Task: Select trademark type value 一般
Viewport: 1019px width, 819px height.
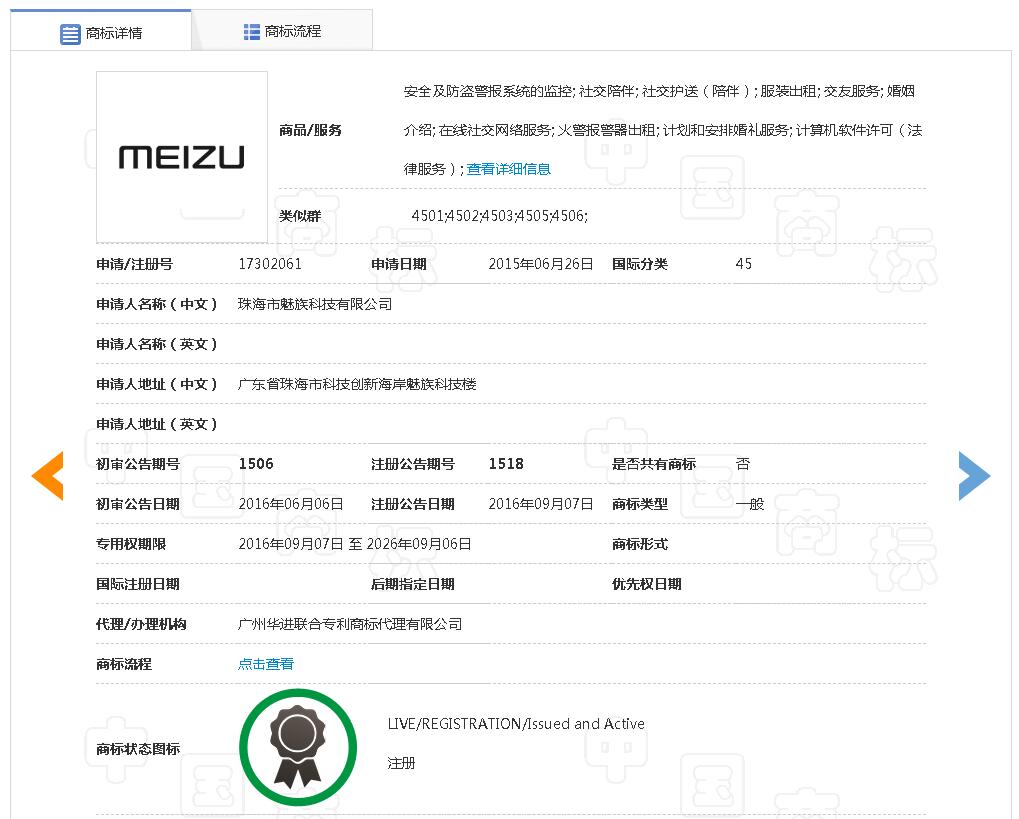Action: click(749, 504)
